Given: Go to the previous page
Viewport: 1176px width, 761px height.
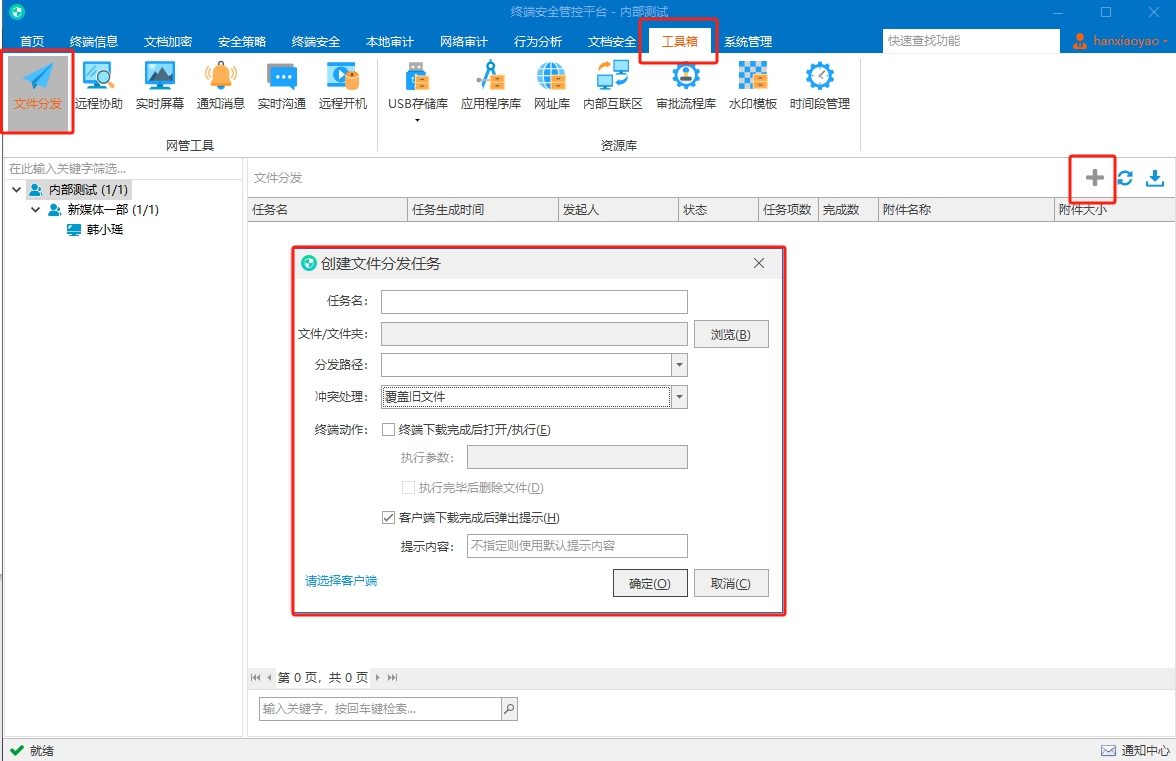Looking at the screenshot, I should (269, 677).
